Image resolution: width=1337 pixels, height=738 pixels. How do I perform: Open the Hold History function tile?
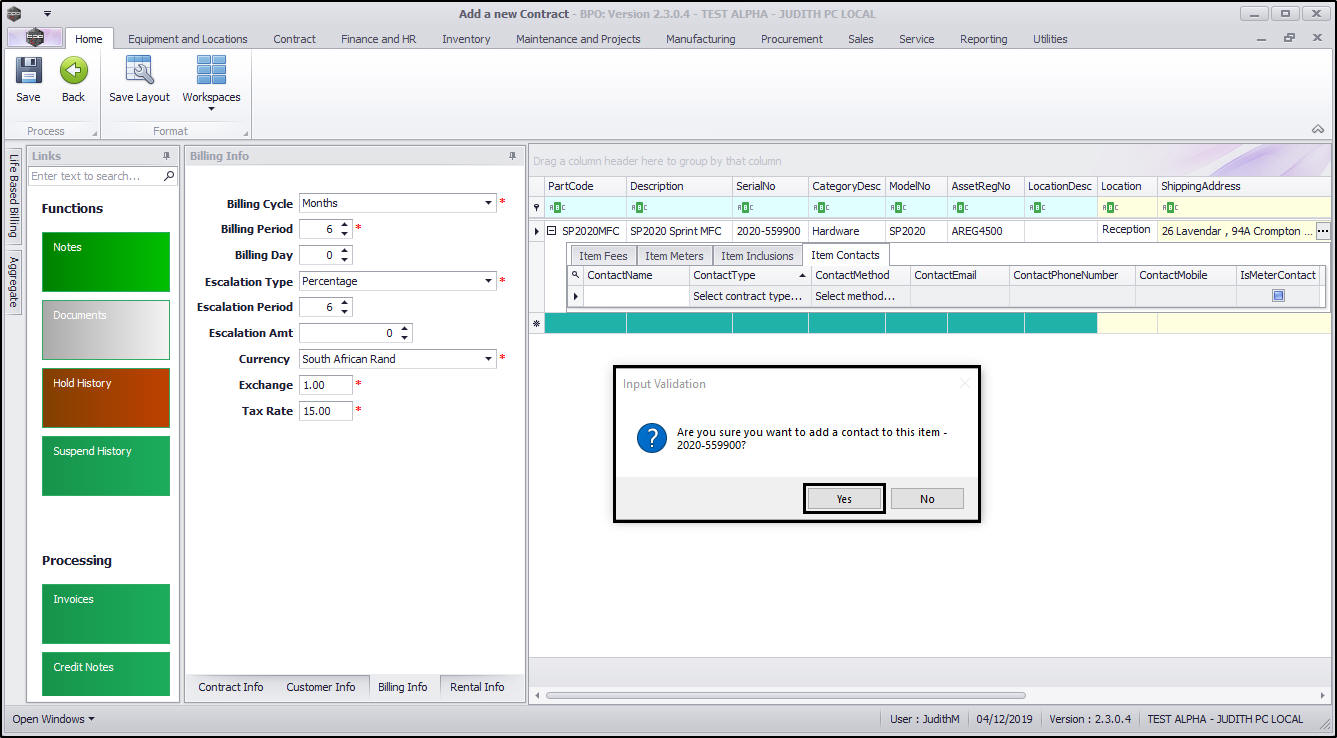[x=106, y=397]
